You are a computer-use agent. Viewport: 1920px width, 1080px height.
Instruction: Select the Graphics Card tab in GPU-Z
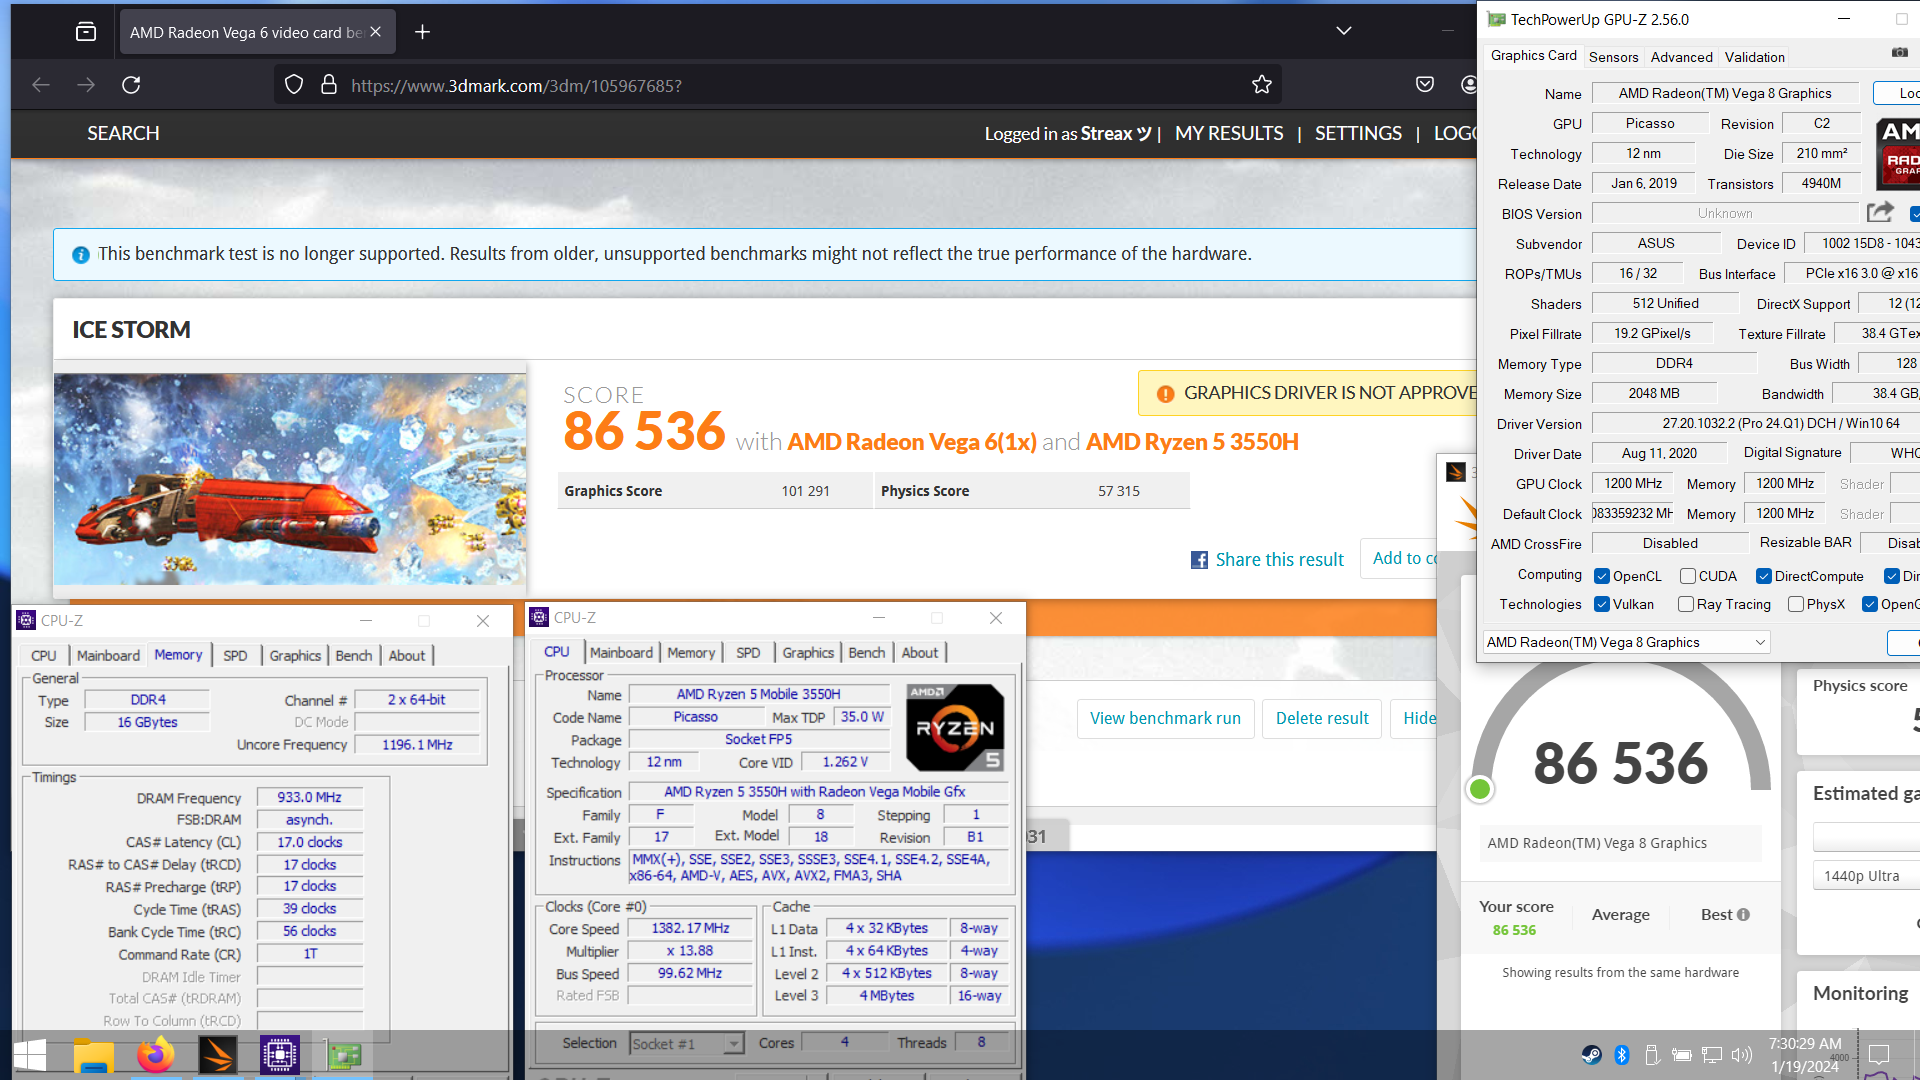tap(1533, 56)
